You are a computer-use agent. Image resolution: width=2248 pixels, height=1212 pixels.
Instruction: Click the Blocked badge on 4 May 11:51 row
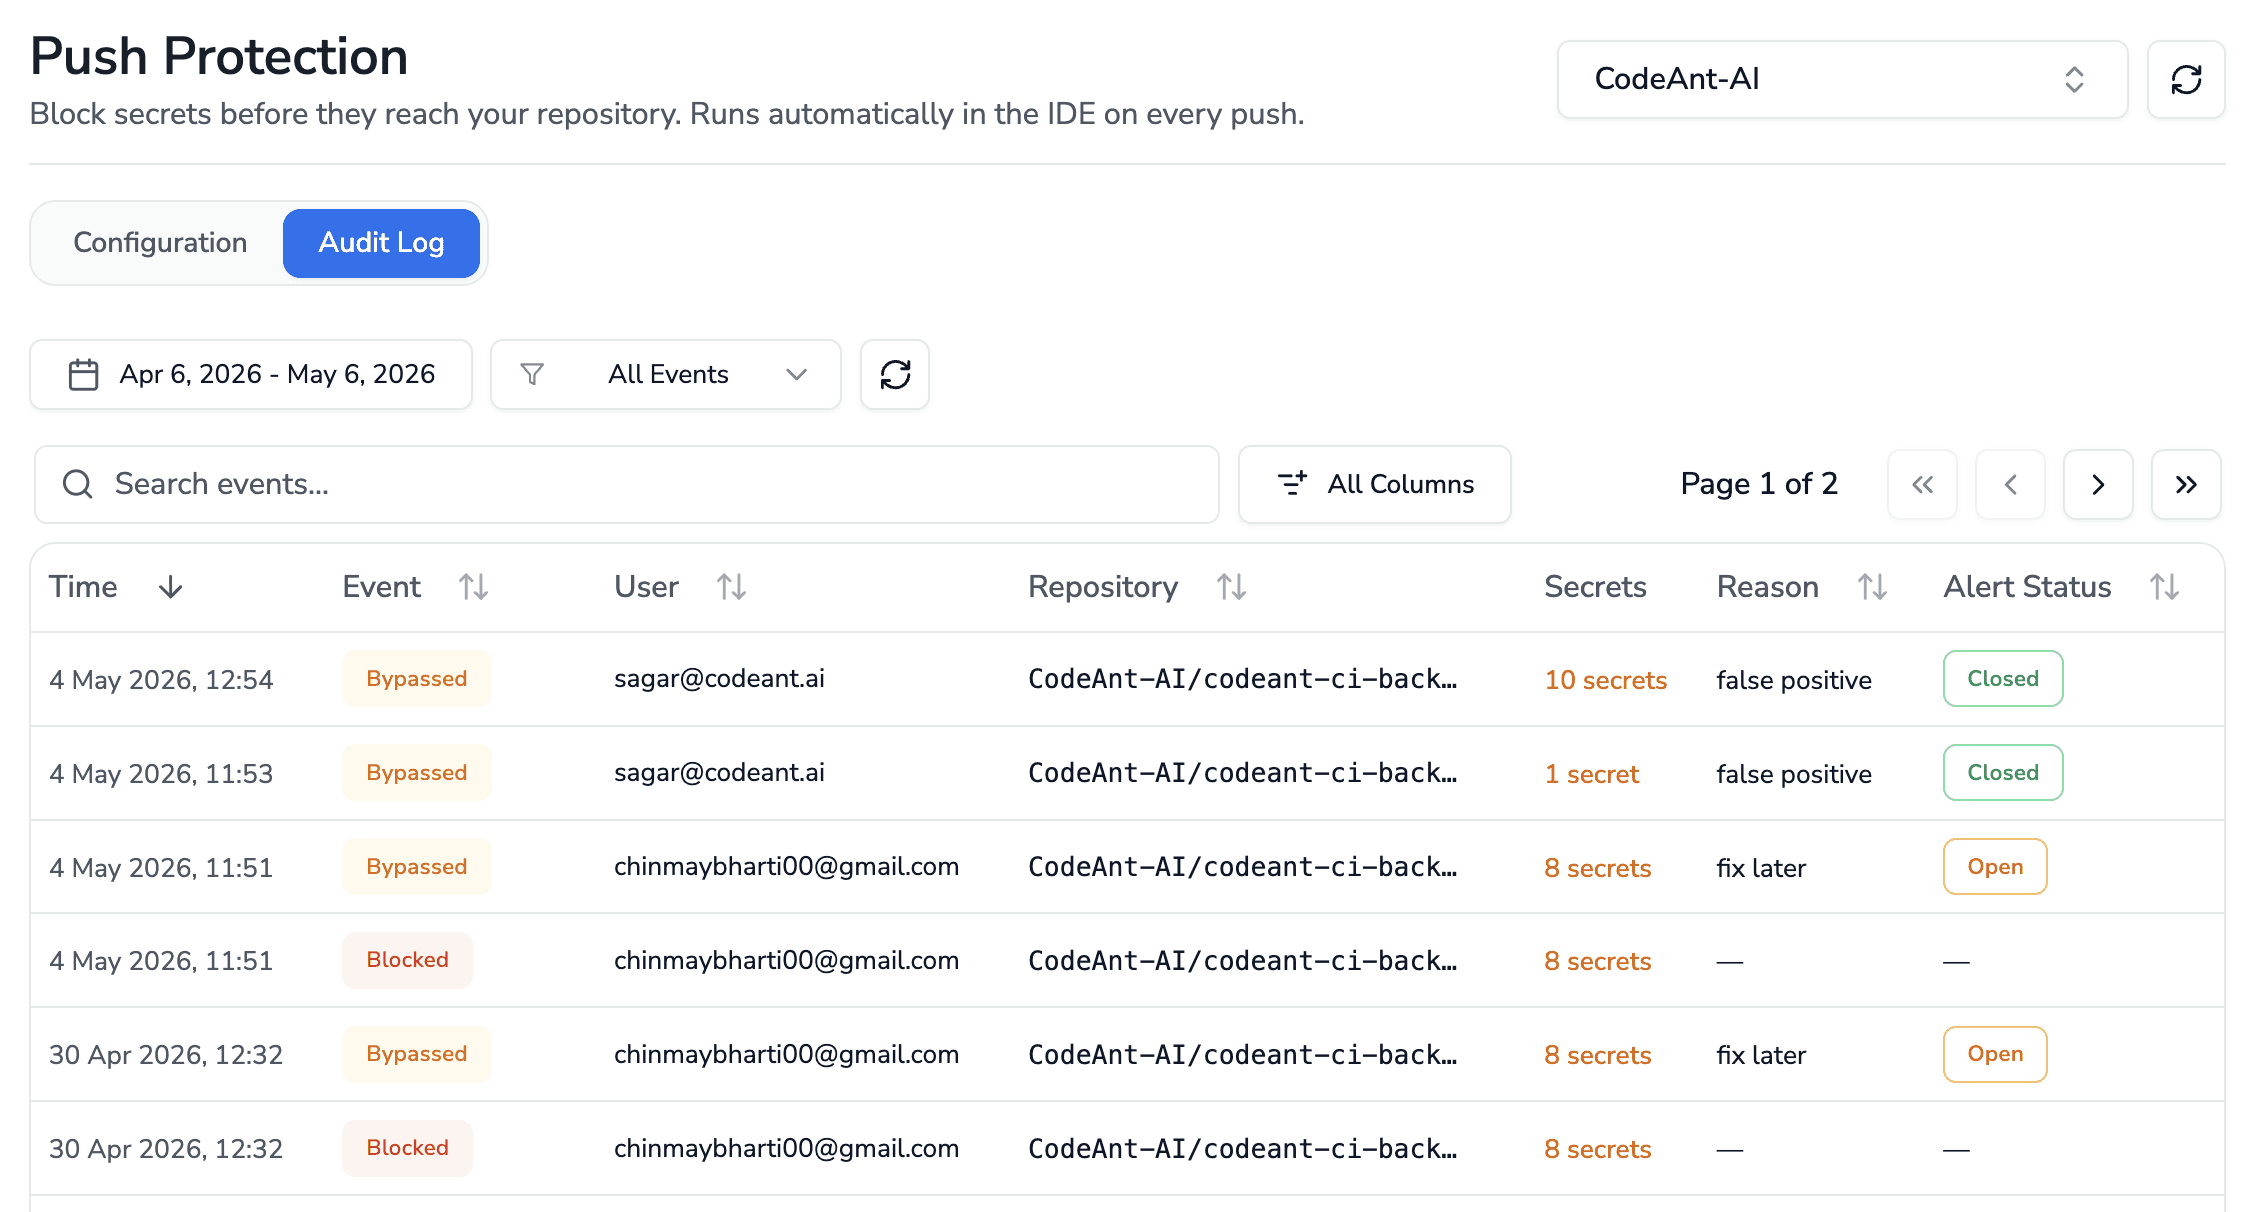point(407,960)
